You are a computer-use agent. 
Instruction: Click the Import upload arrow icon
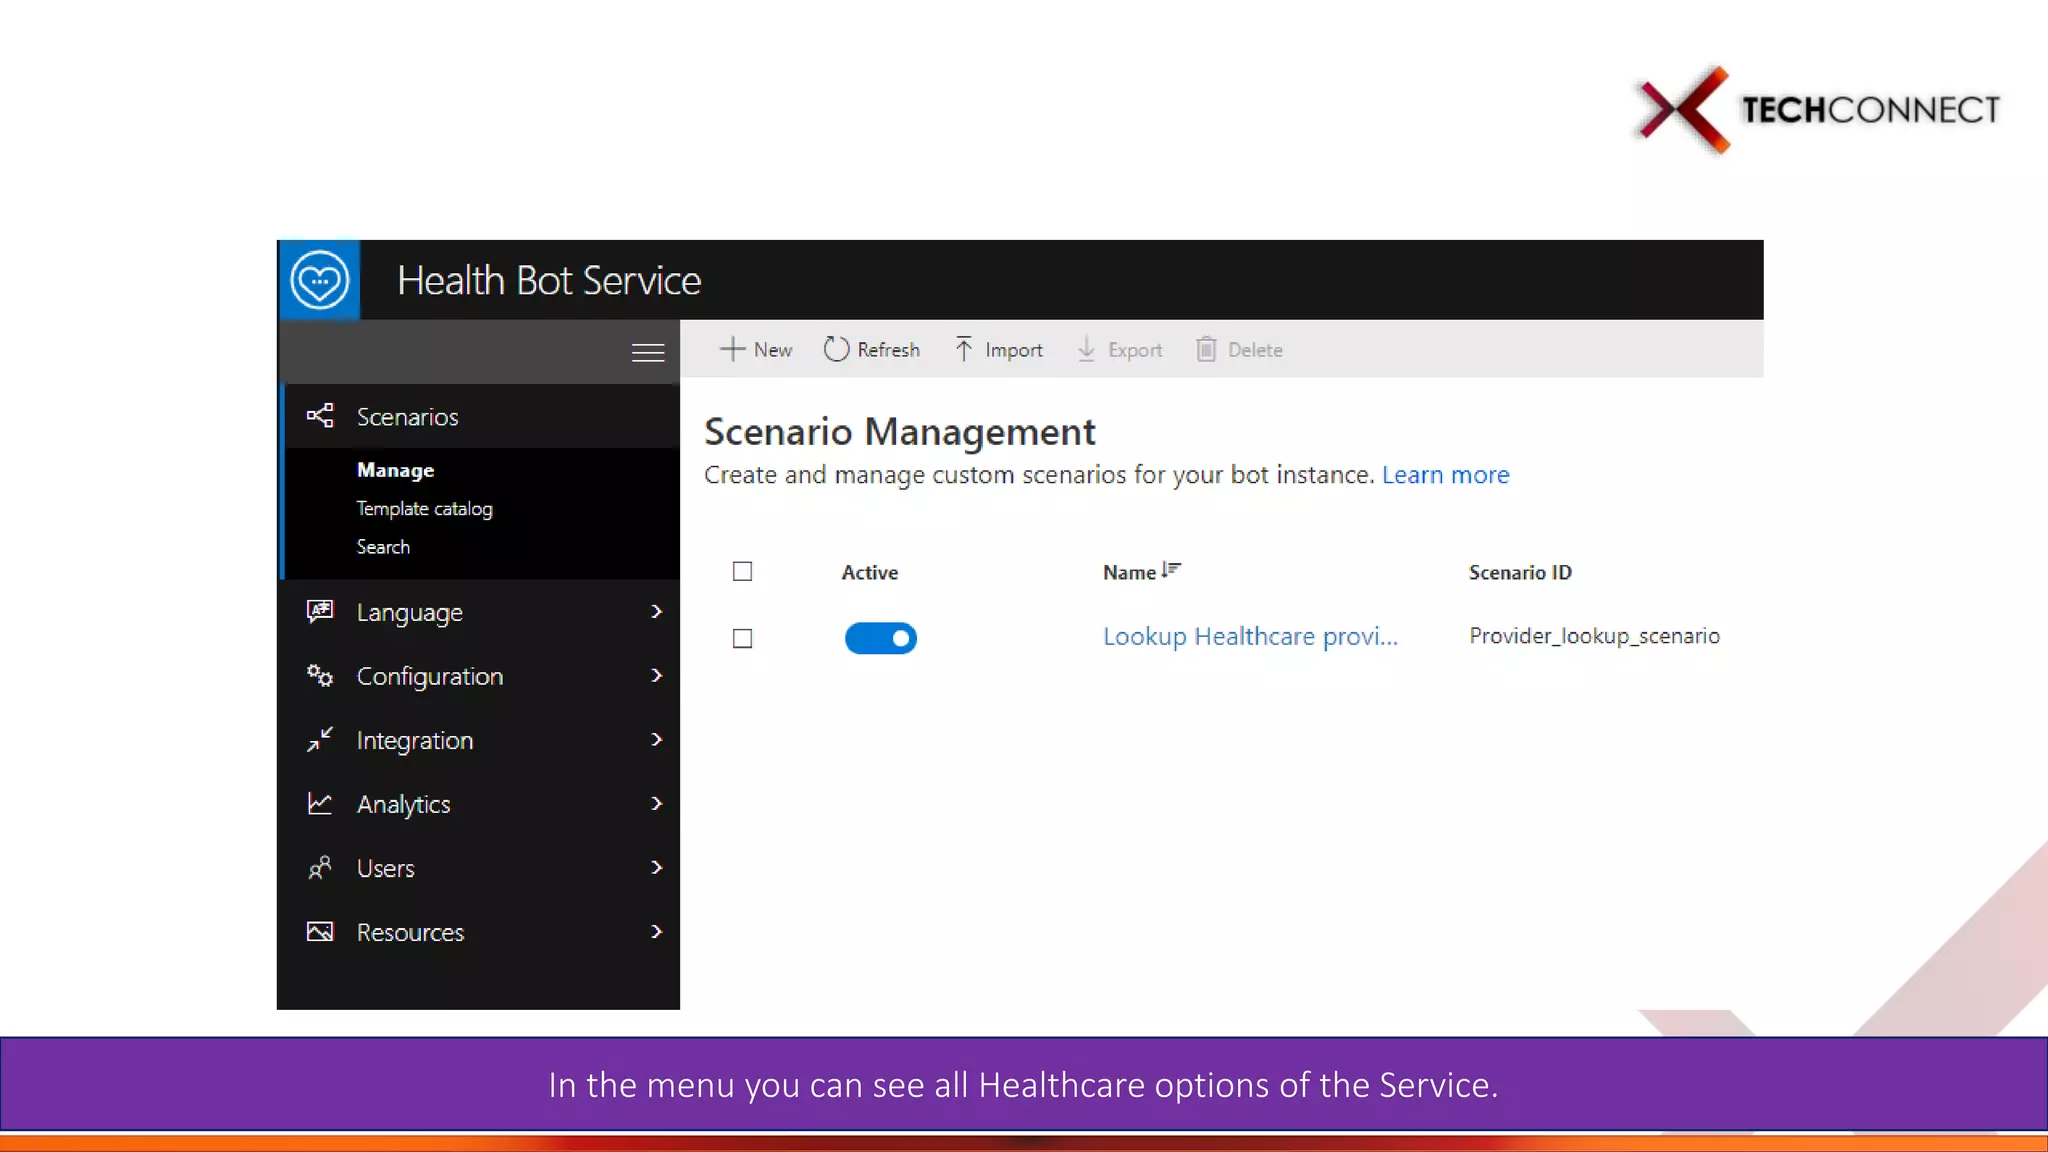click(x=963, y=349)
